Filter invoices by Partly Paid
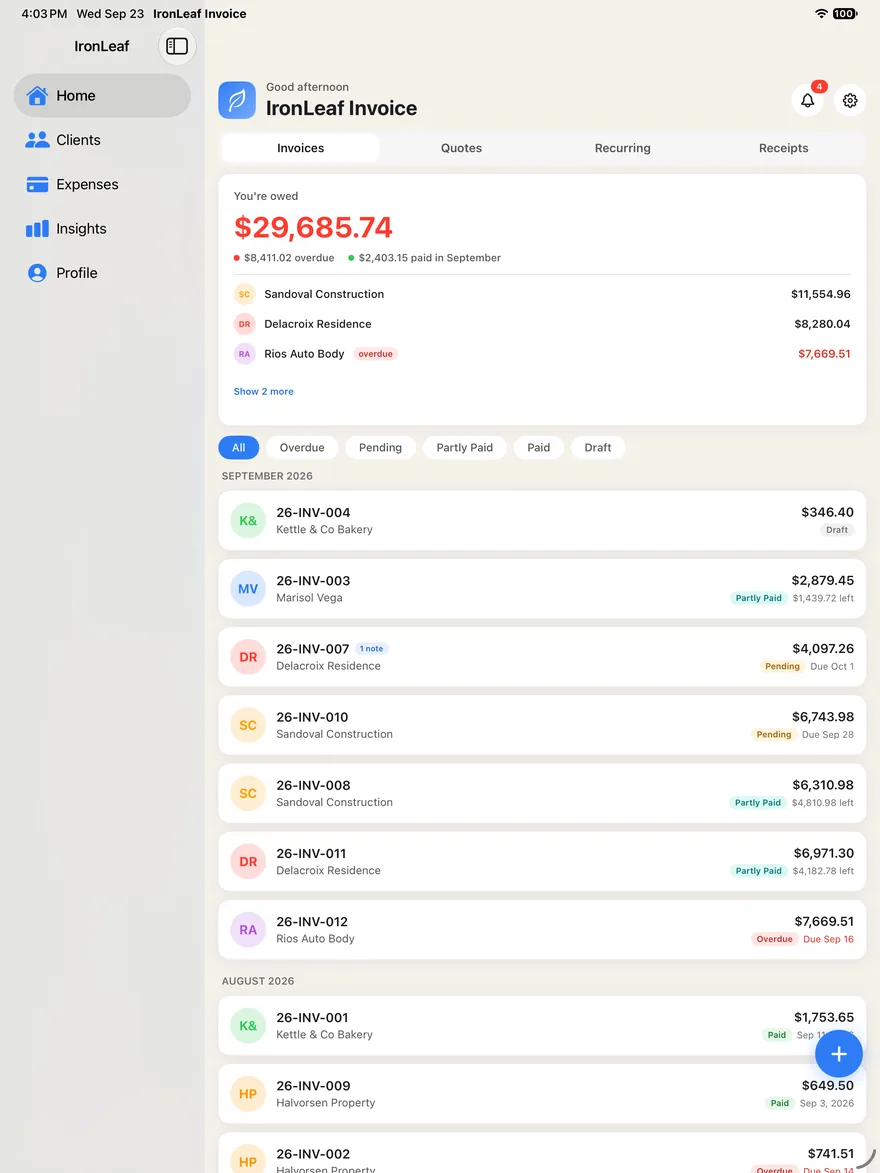This screenshot has width=880, height=1173. coord(465,447)
